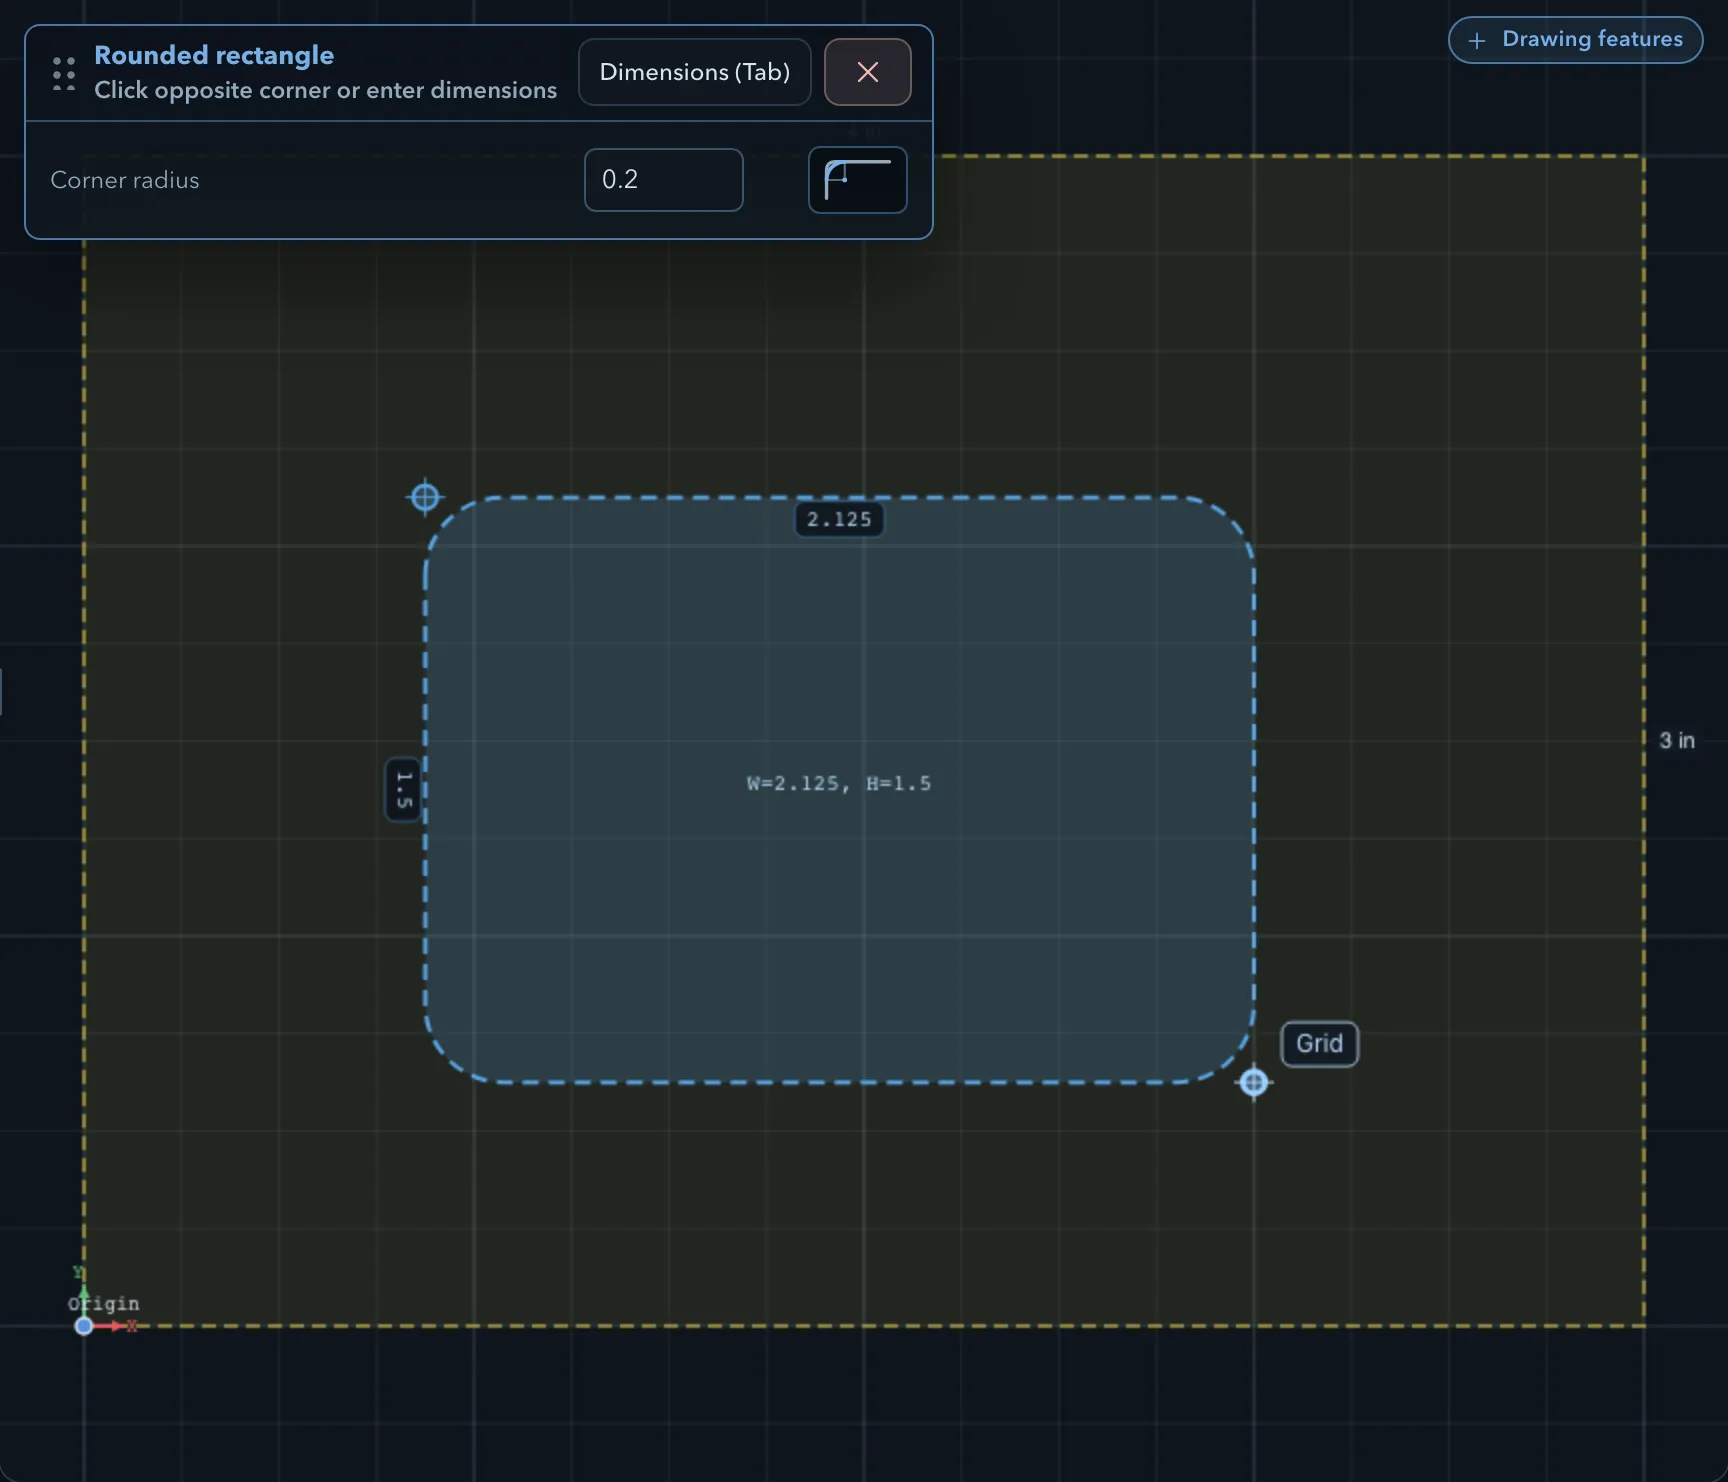The width and height of the screenshot is (1728, 1482).
Task: Click the bottom-right corner snap crosshair
Action: point(1254,1082)
